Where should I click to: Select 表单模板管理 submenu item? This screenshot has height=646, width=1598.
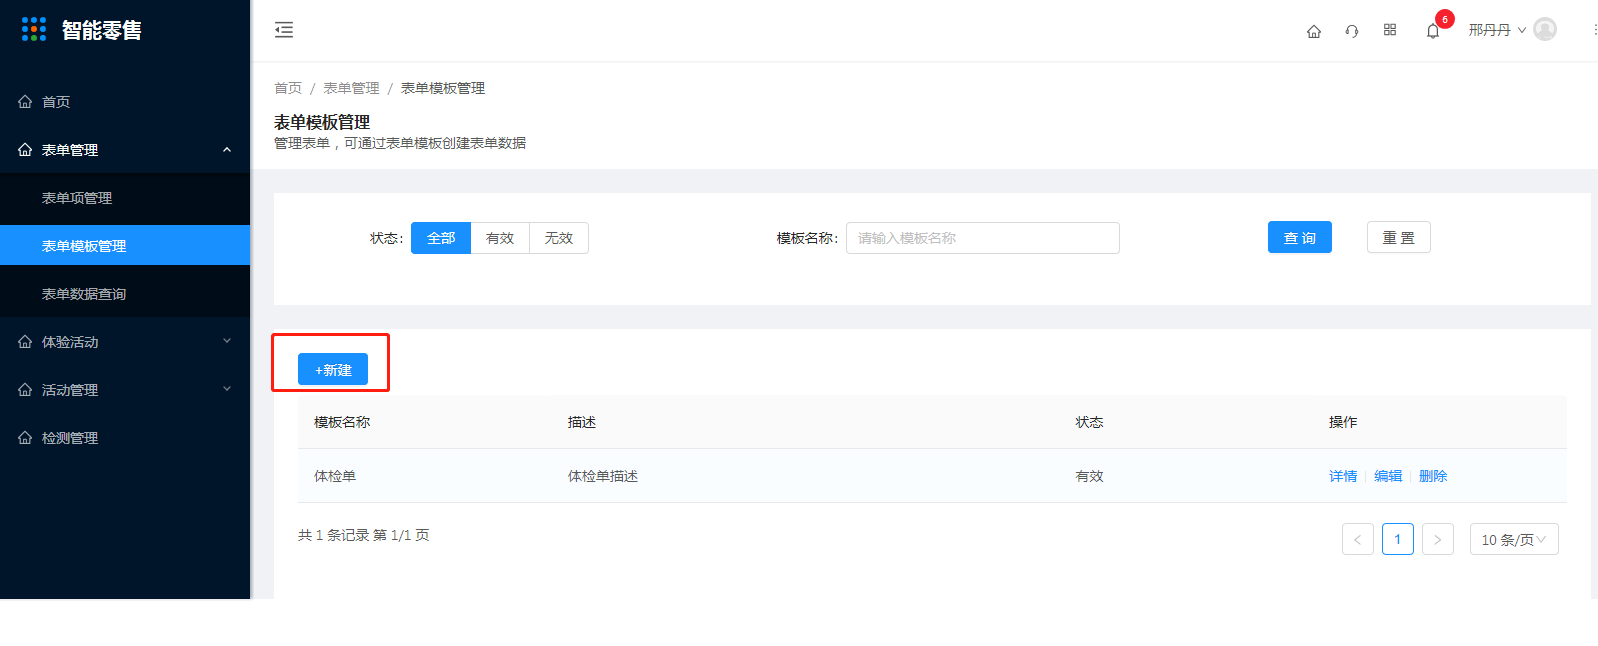coord(125,245)
